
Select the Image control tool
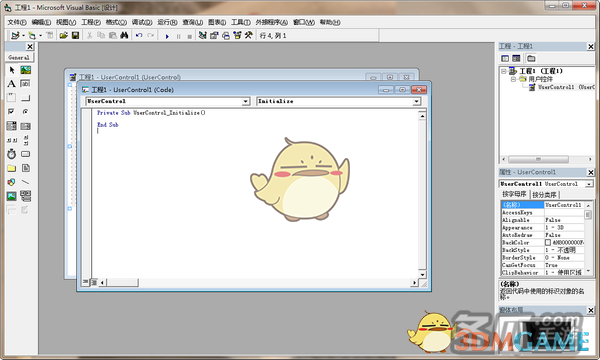(11, 196)
